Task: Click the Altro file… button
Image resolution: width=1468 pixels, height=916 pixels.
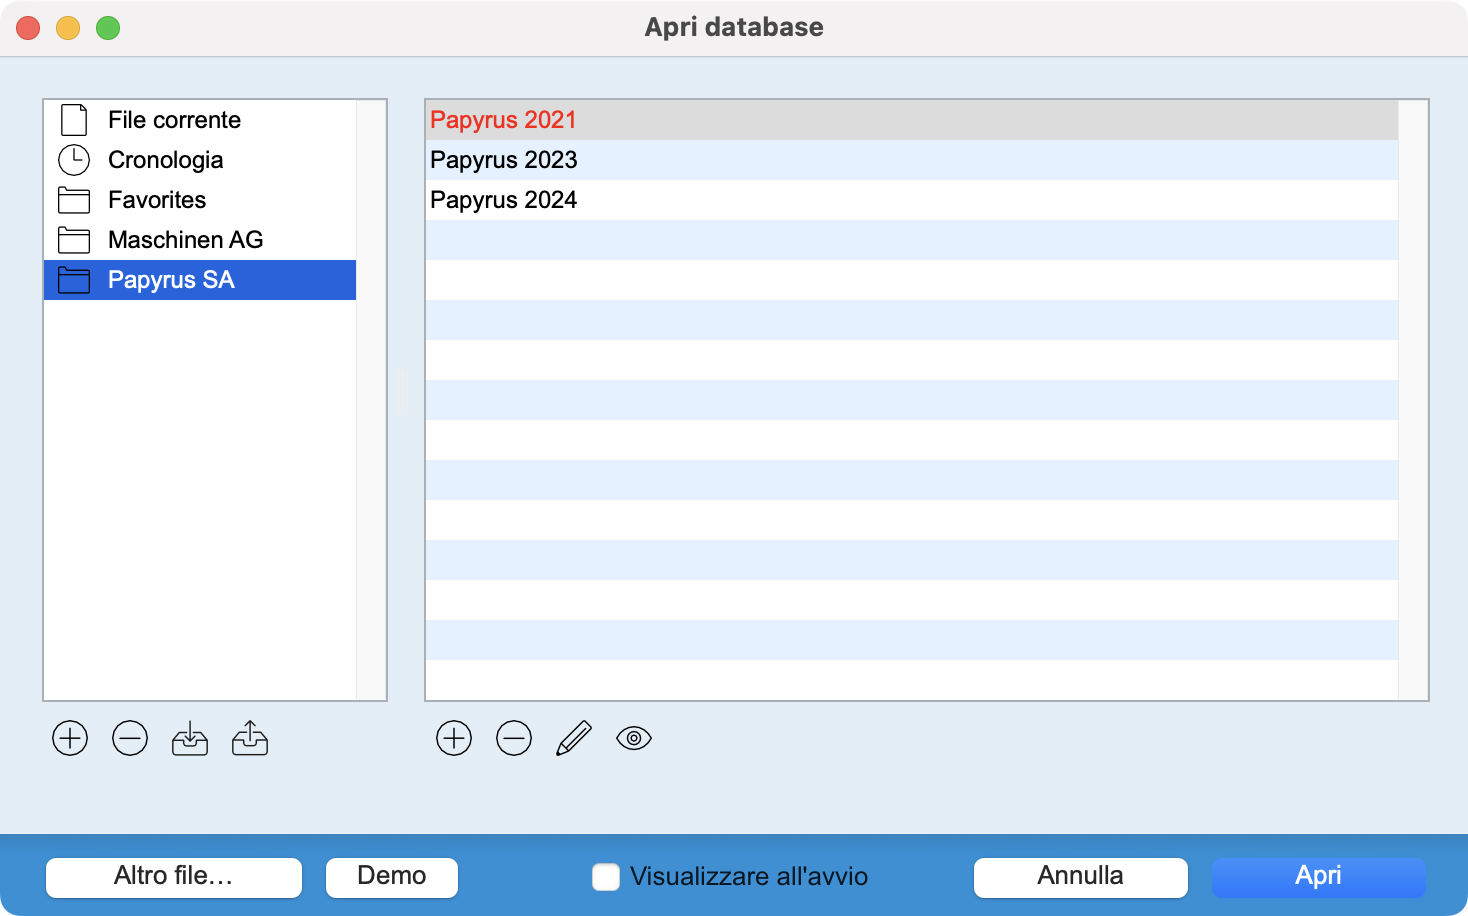Action: 174,877
